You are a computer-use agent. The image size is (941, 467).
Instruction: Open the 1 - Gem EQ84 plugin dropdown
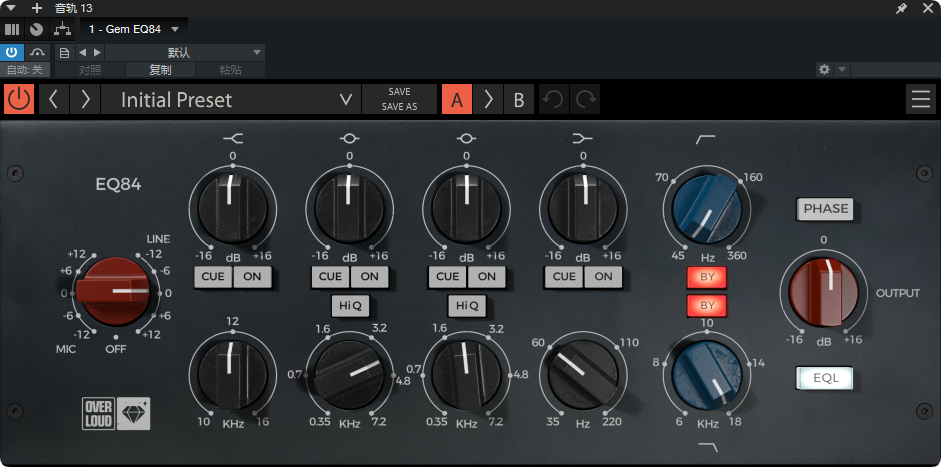pyautogui.click(x=134, y=29)
